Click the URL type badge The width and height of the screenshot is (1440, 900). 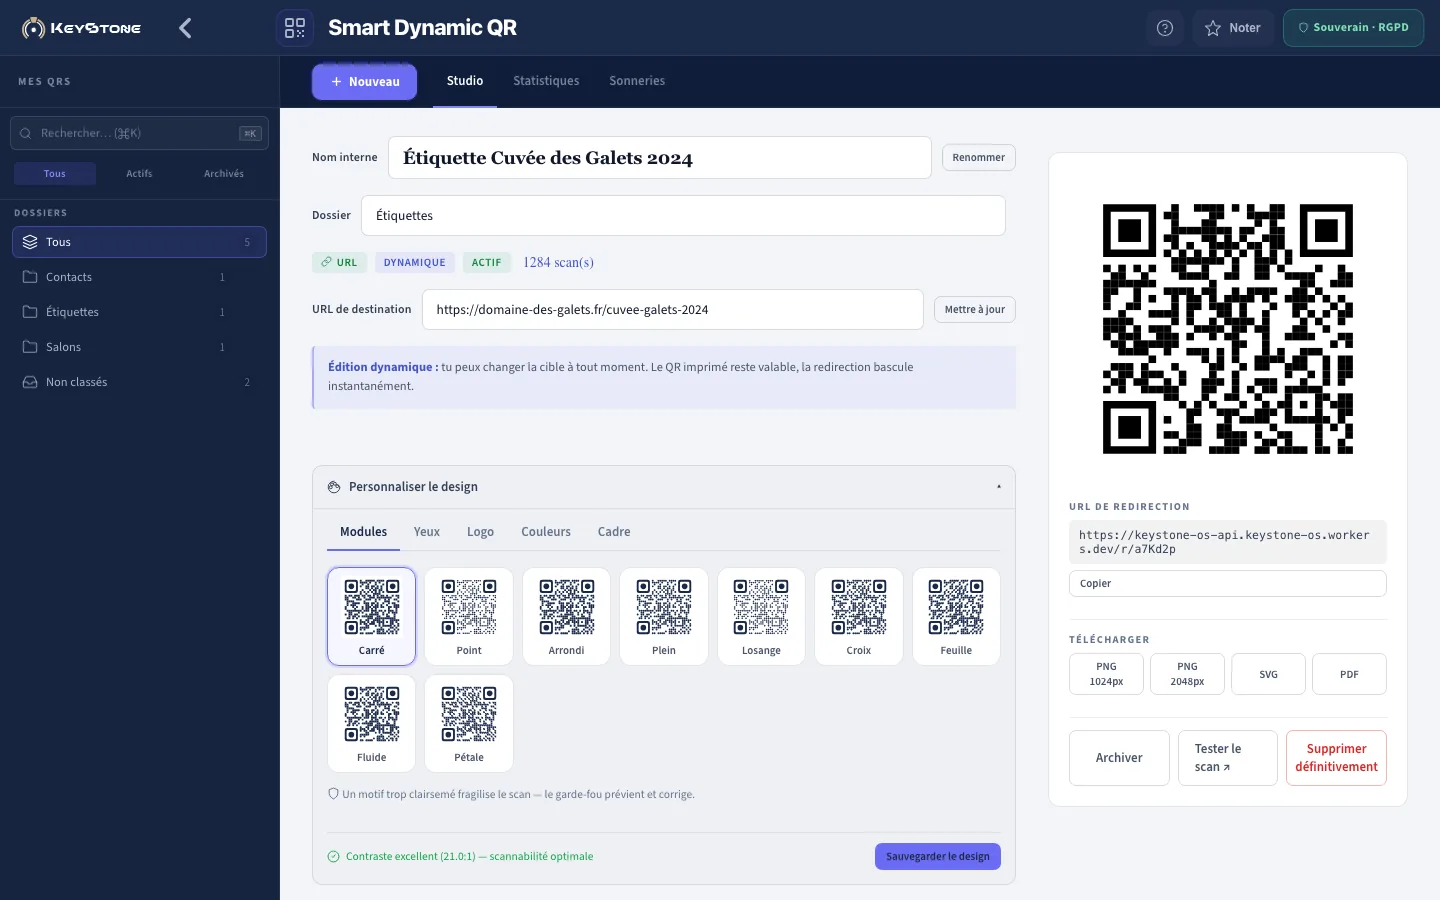340,263
